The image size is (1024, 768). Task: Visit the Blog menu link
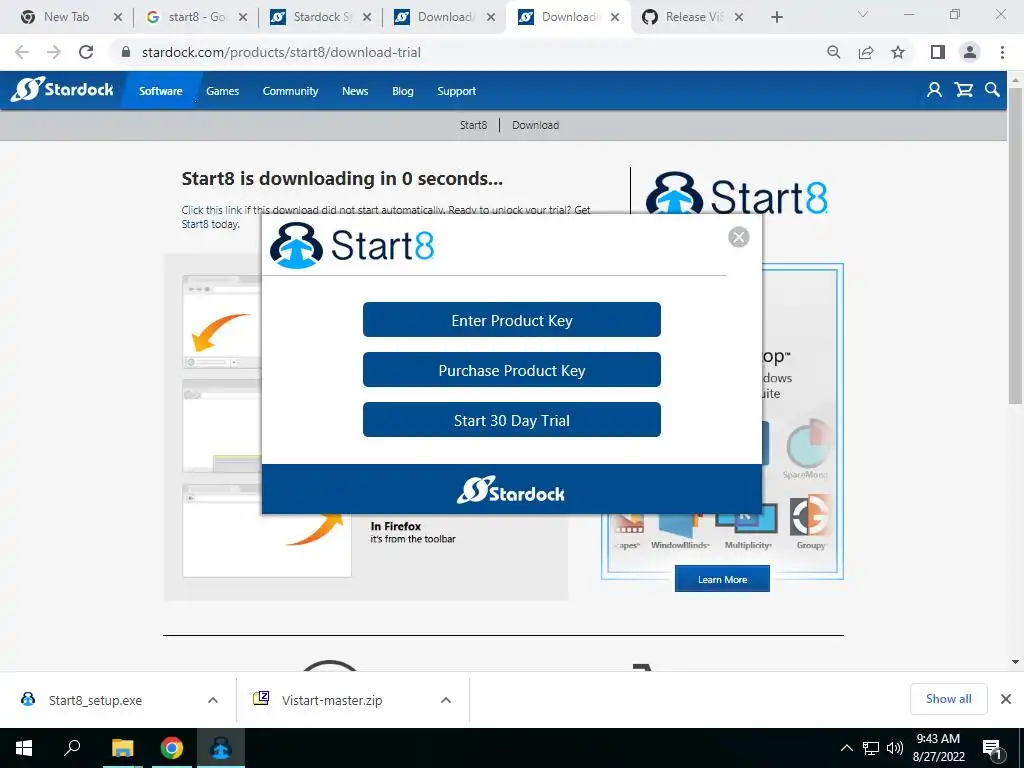[x=403, y=91]
